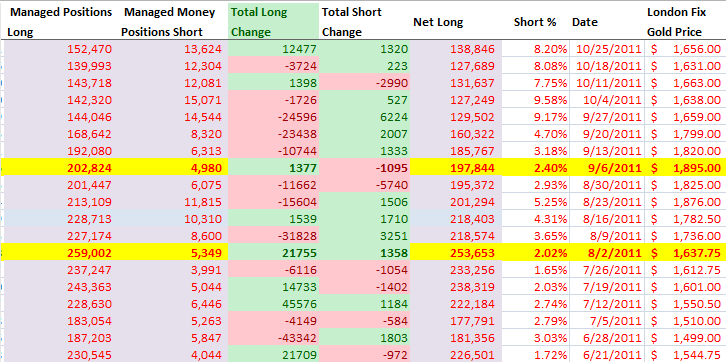Select the Net Long value 253,653

click(x=456, y=253)
